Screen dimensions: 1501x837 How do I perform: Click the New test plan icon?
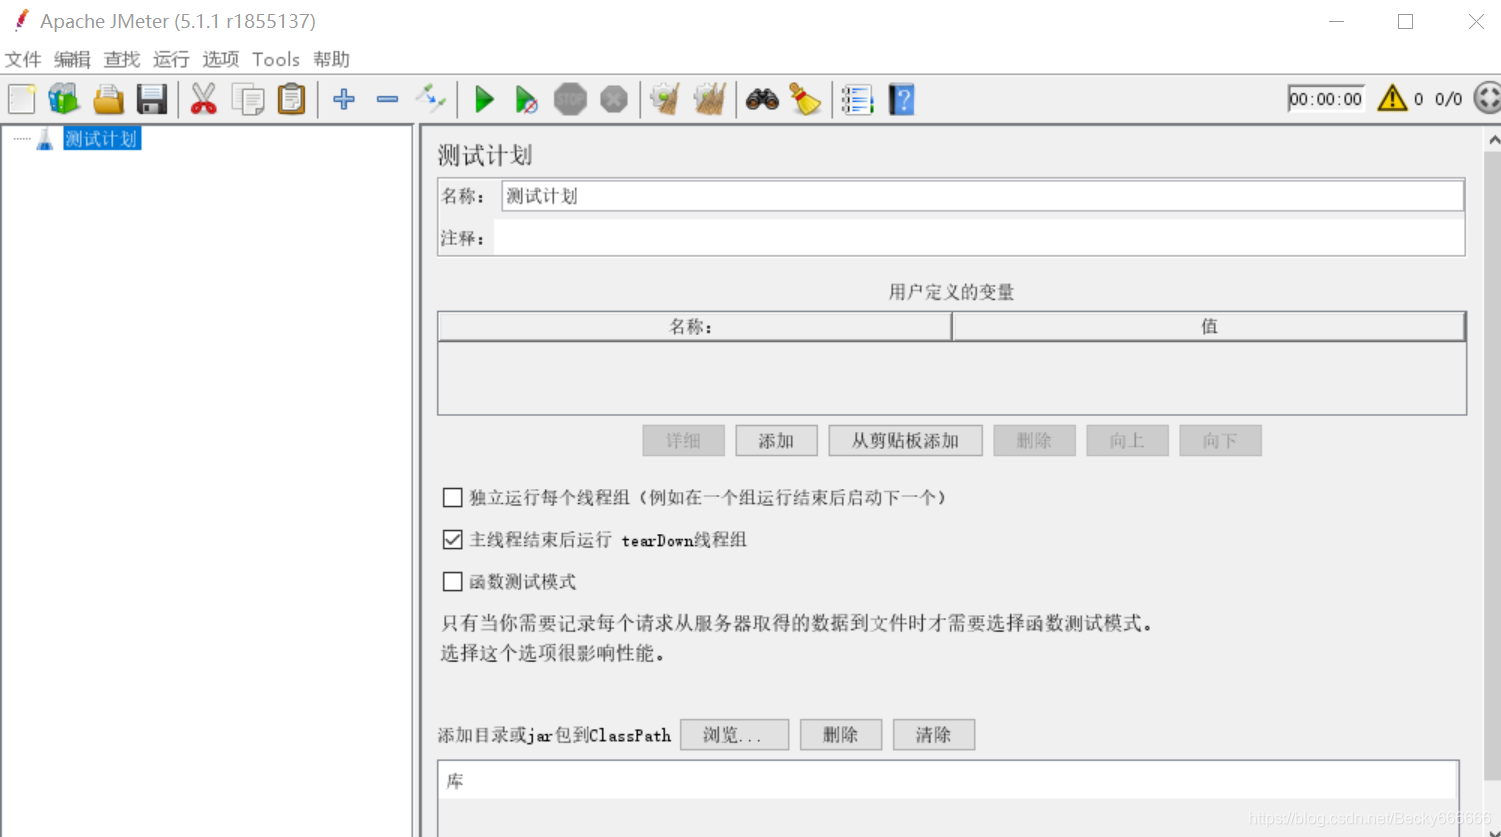pos(22,99)
